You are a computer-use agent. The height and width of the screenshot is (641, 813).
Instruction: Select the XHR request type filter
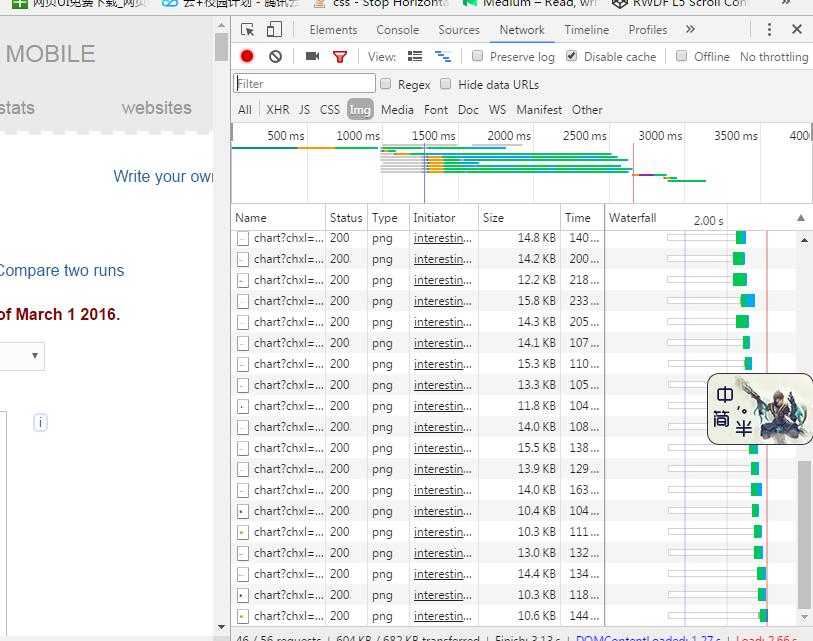click(278, 110)
